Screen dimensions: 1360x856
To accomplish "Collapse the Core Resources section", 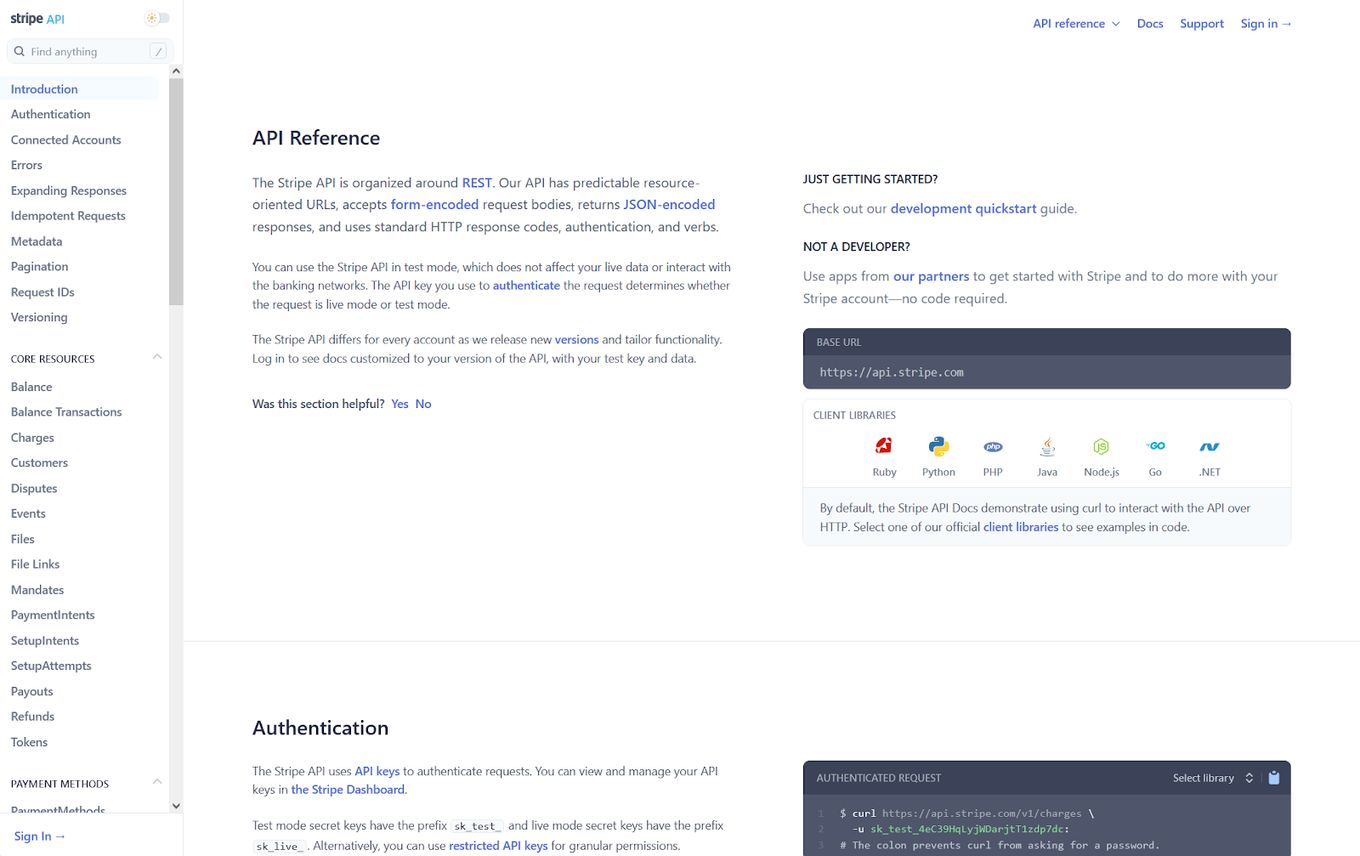I will (x=157, y=357).
